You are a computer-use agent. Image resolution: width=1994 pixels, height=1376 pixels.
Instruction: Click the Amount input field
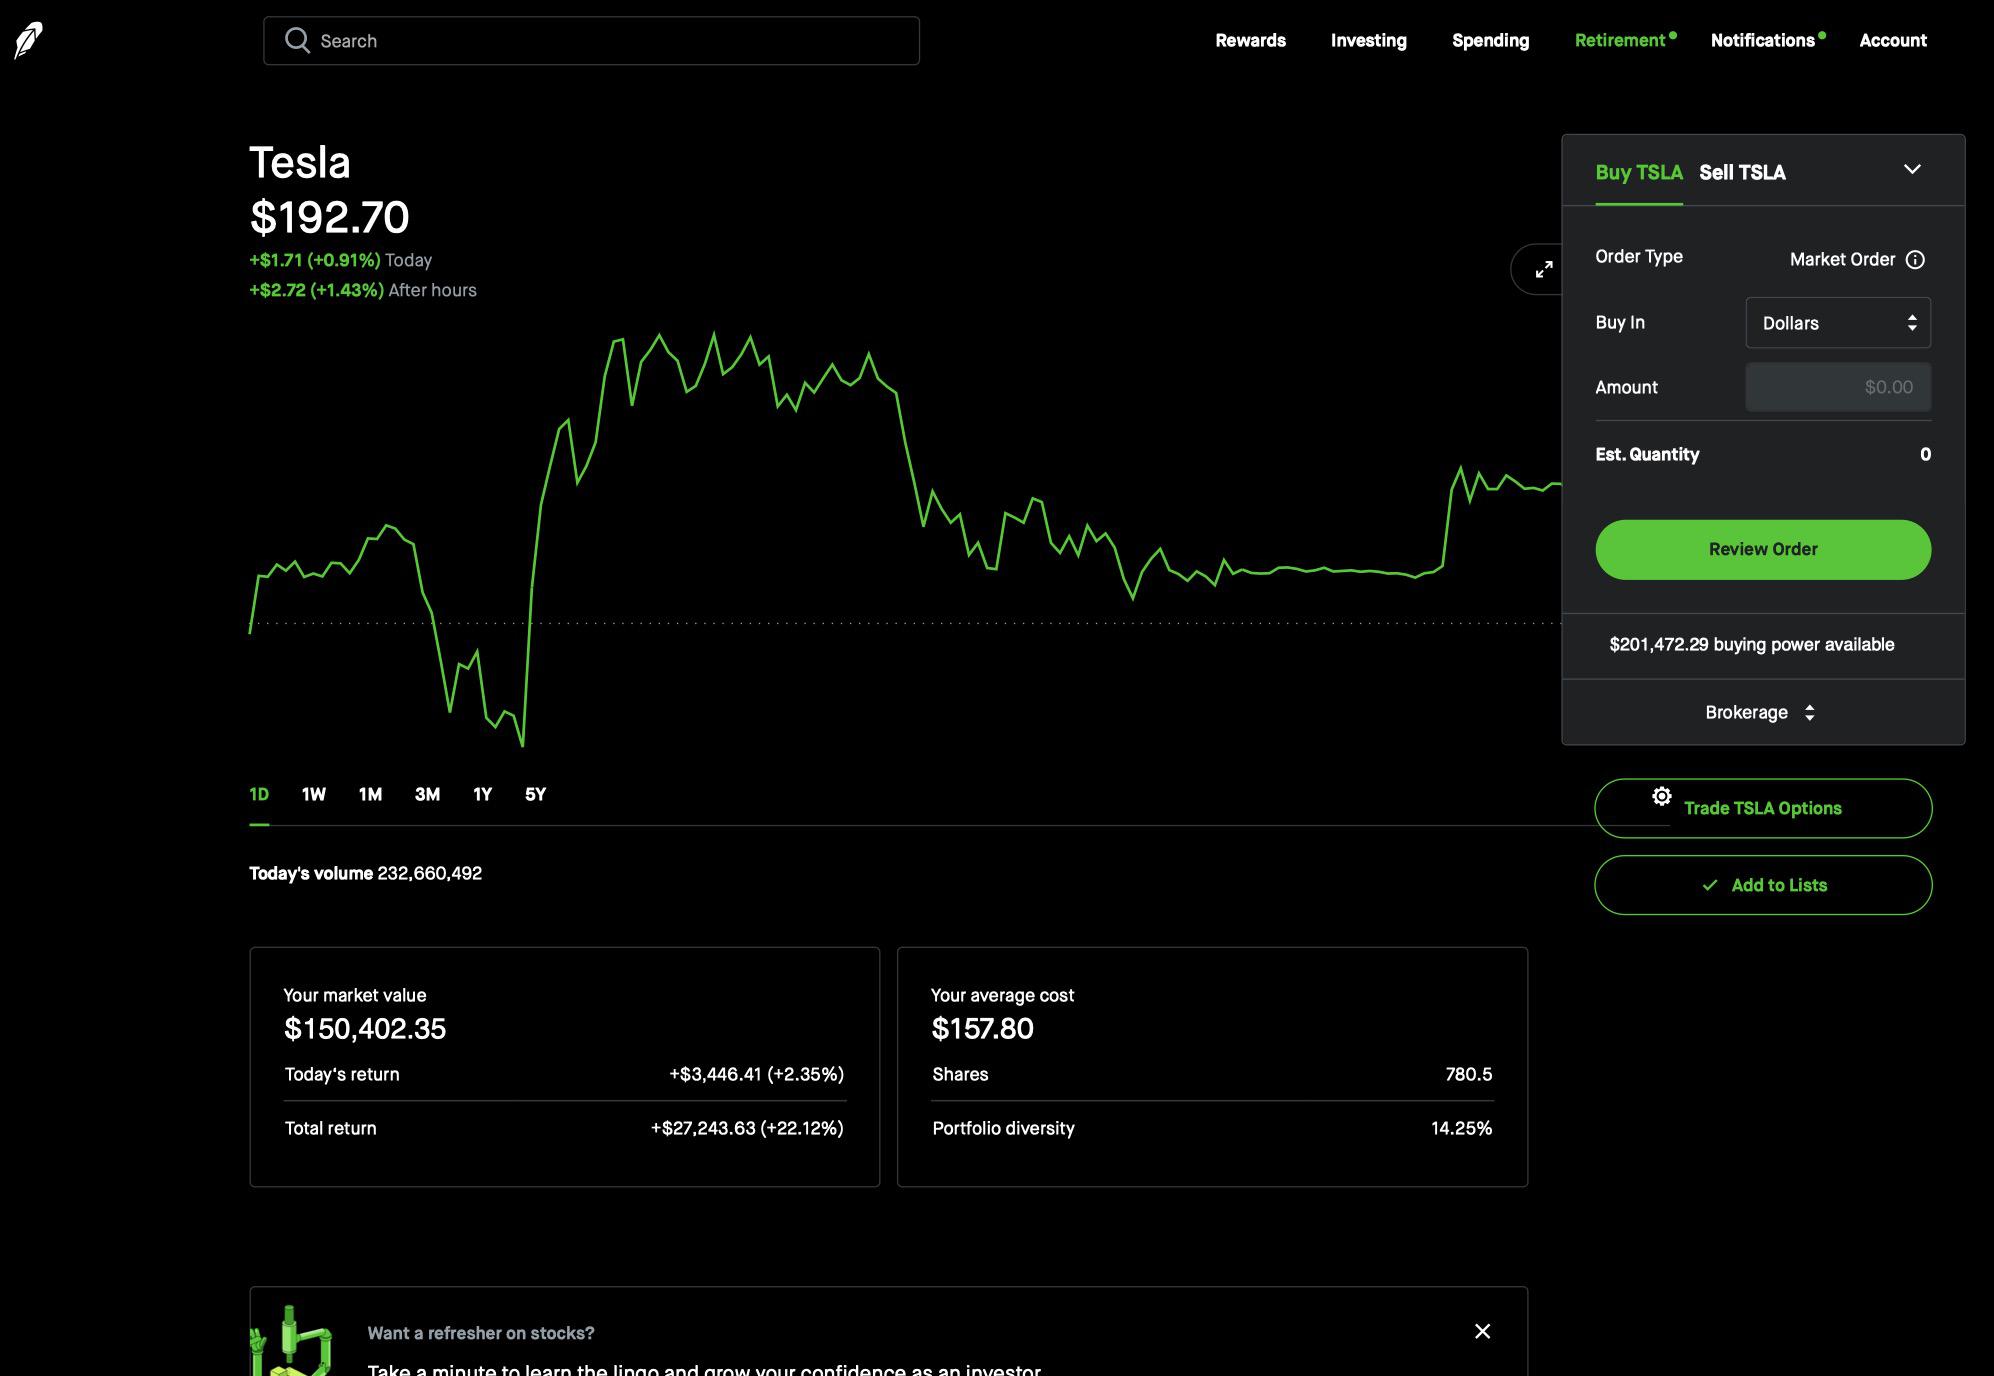tap(1837, 387)
